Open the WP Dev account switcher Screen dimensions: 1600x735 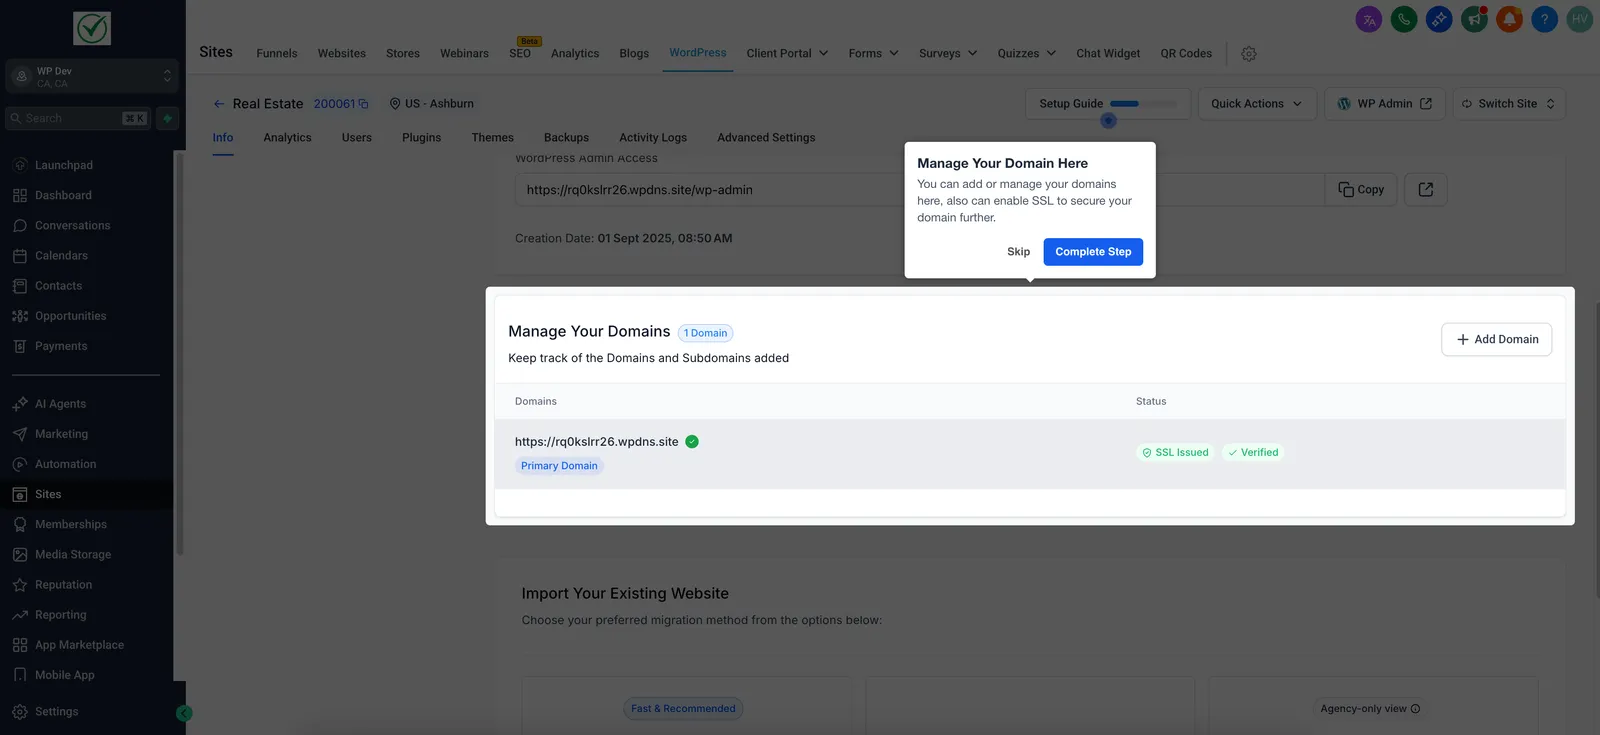pyautogui.click(x=91, y=77)
